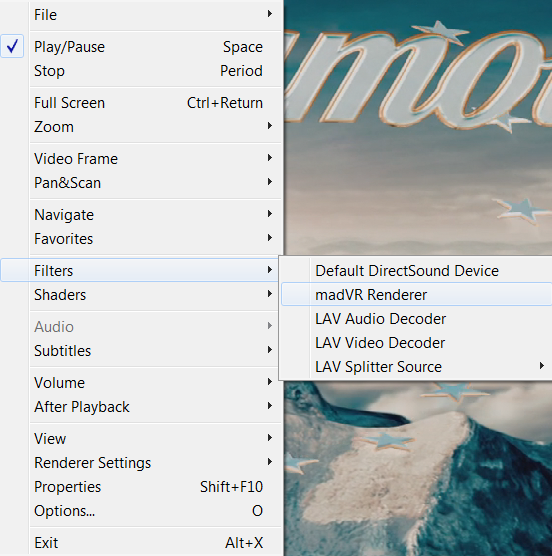Open the File submenu
552x556 pixels.
[x=142, y=15]
